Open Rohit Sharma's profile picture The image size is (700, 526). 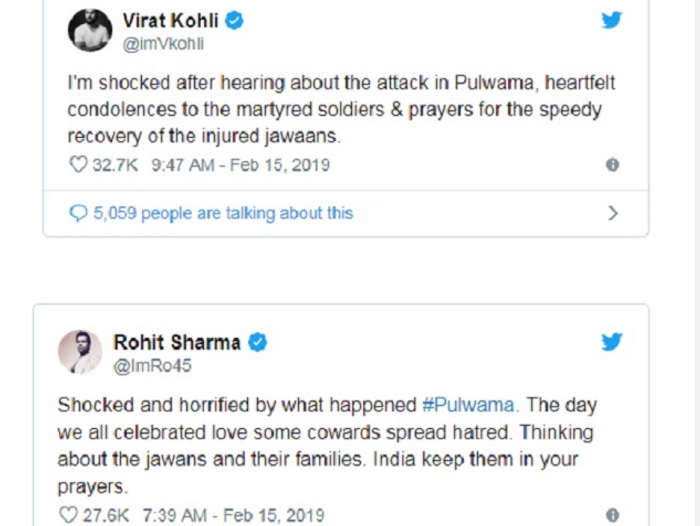coord(80,352)
